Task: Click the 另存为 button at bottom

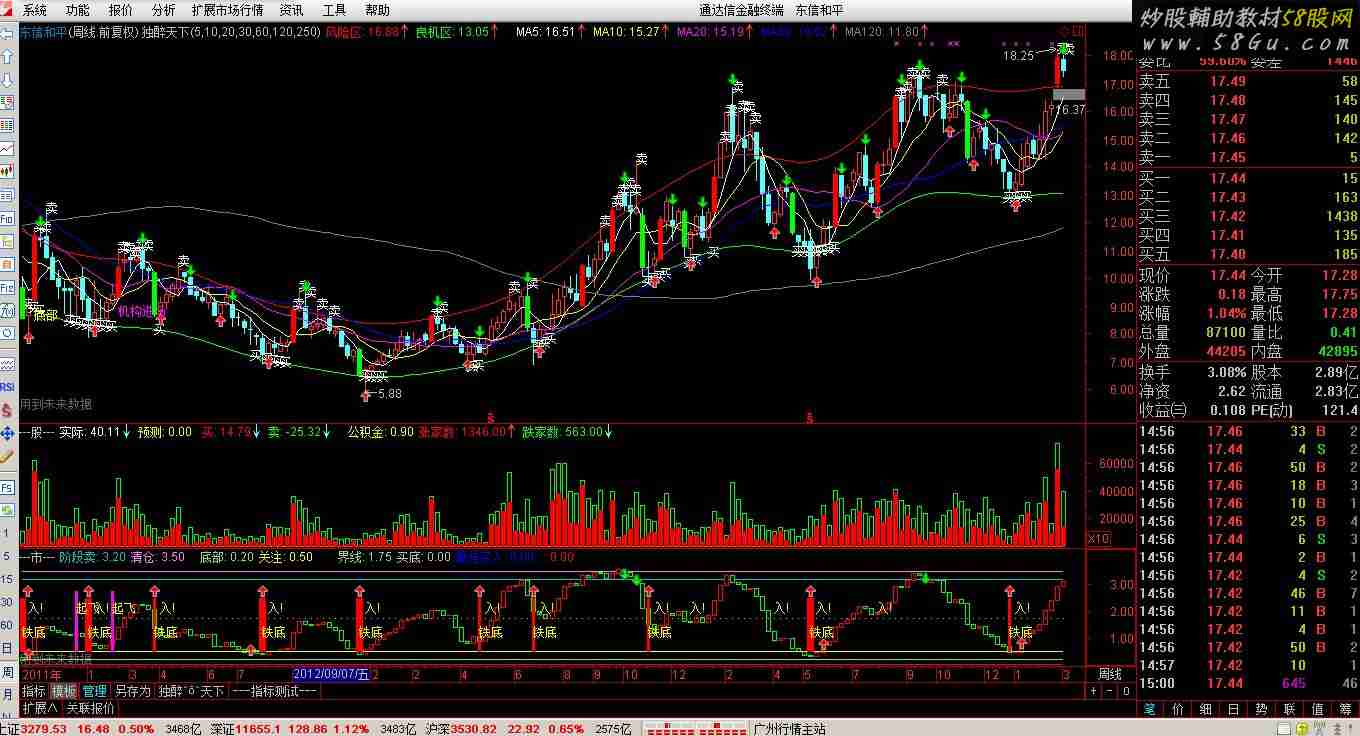Action: tap(132, 691)
